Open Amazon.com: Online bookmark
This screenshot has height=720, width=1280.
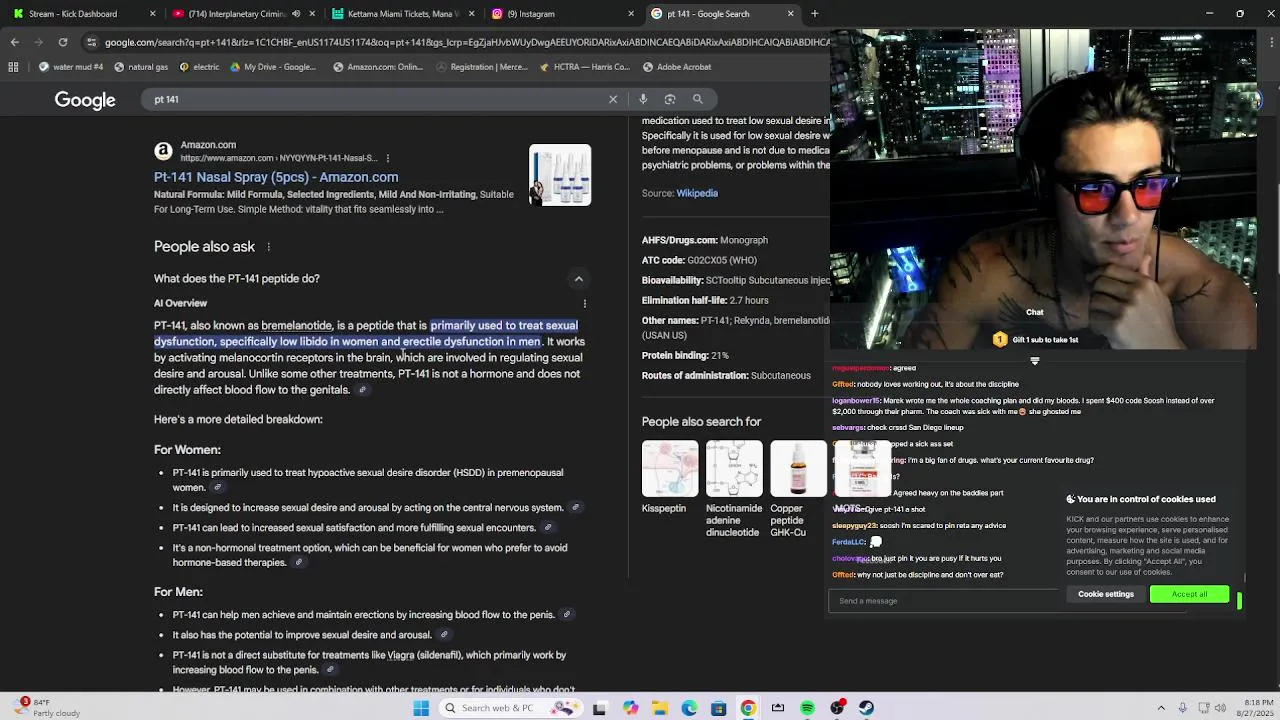pyautogui.click(x=378, y=67)
